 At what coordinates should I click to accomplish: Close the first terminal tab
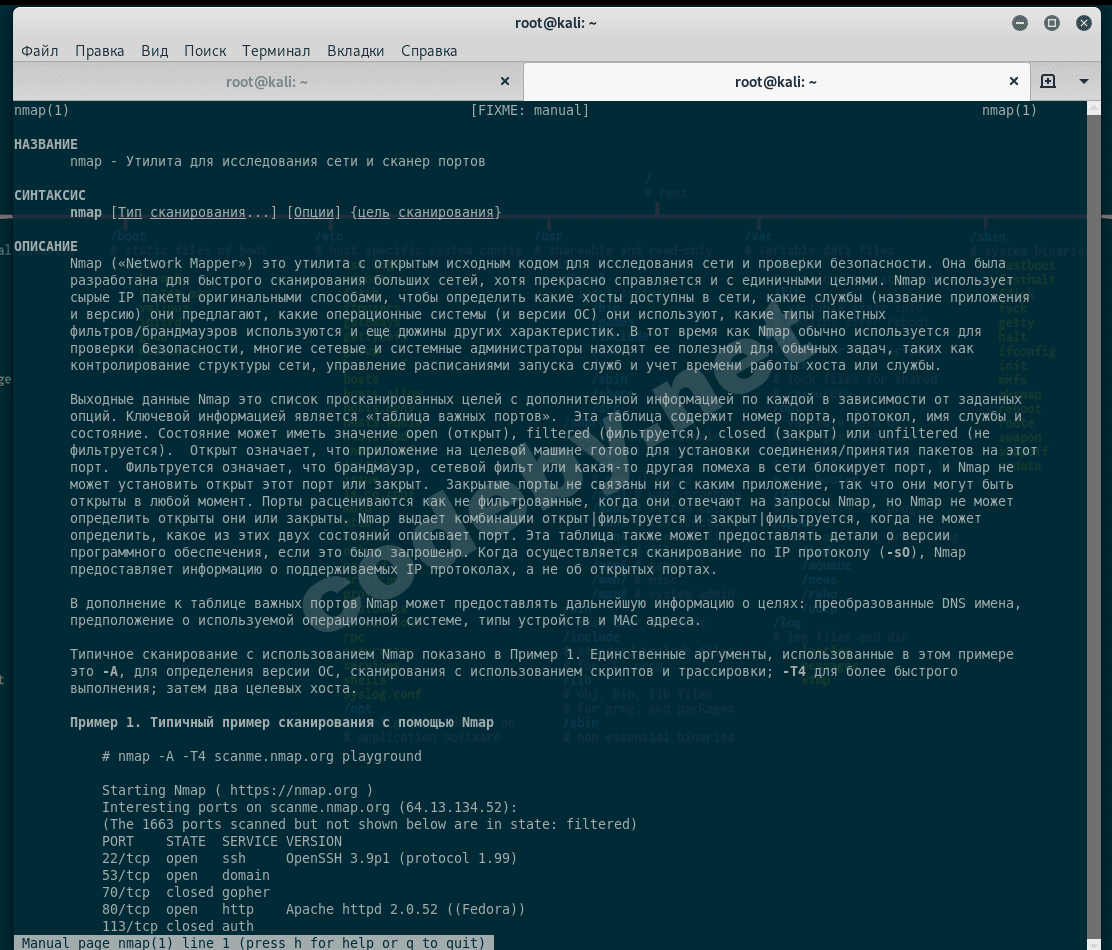[x=505, y=82]
